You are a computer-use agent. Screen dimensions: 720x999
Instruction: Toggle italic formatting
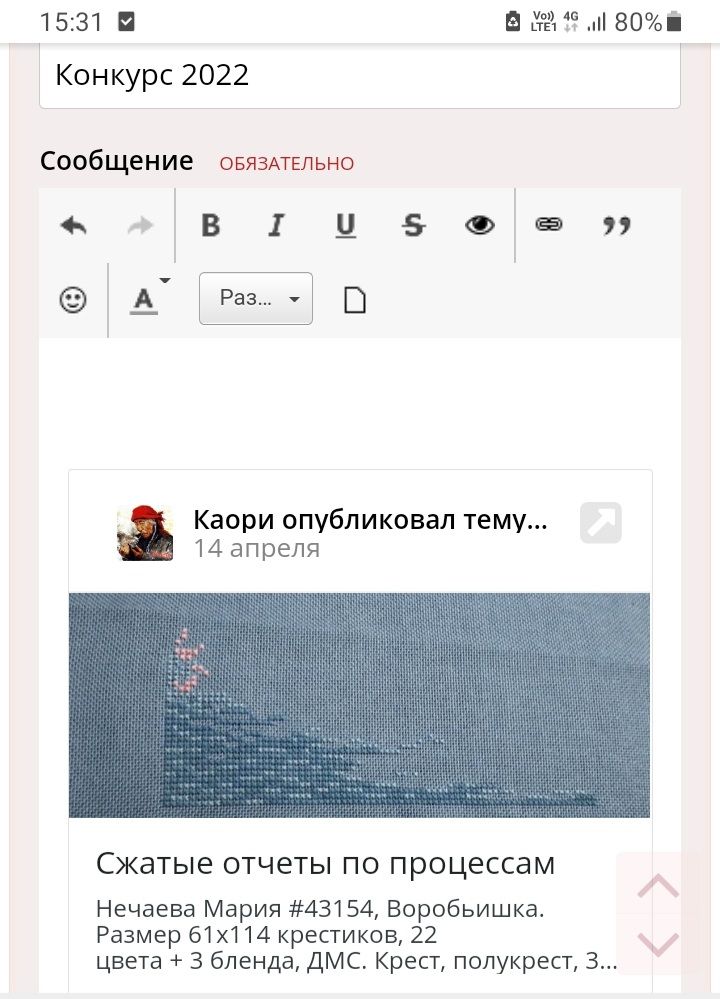tap(276, 226)
